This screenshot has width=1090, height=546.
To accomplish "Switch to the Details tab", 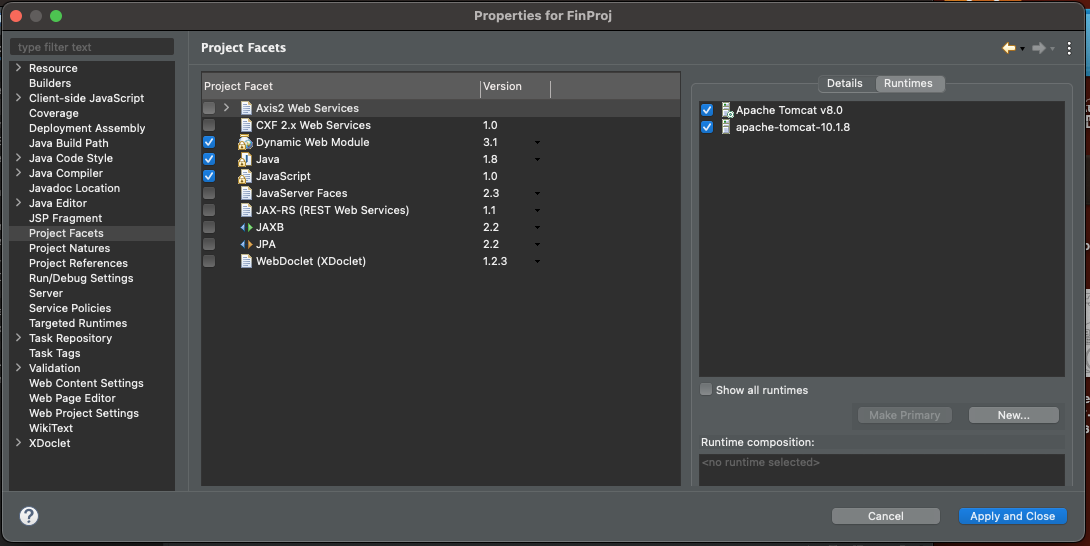I will click(x=845, y=83).
